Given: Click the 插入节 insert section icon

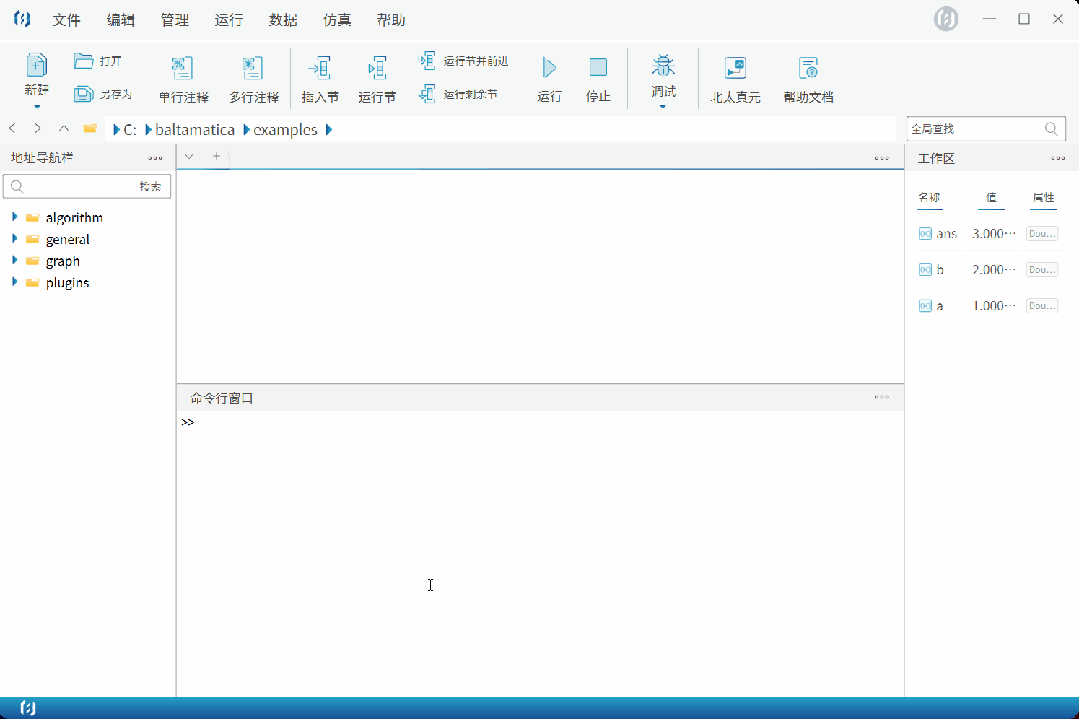Looking at the screenshot, I should pyautogui.click(x=319, y=68).
